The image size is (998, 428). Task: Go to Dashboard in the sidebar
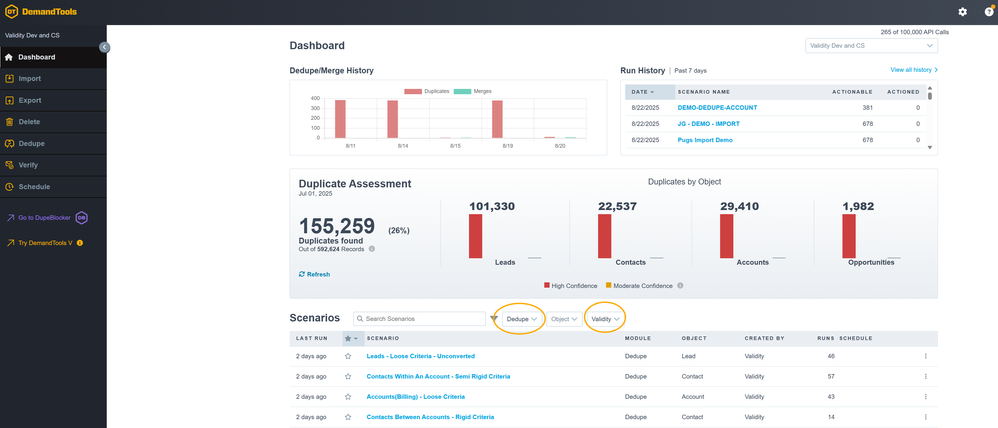(x=53, y=57)
